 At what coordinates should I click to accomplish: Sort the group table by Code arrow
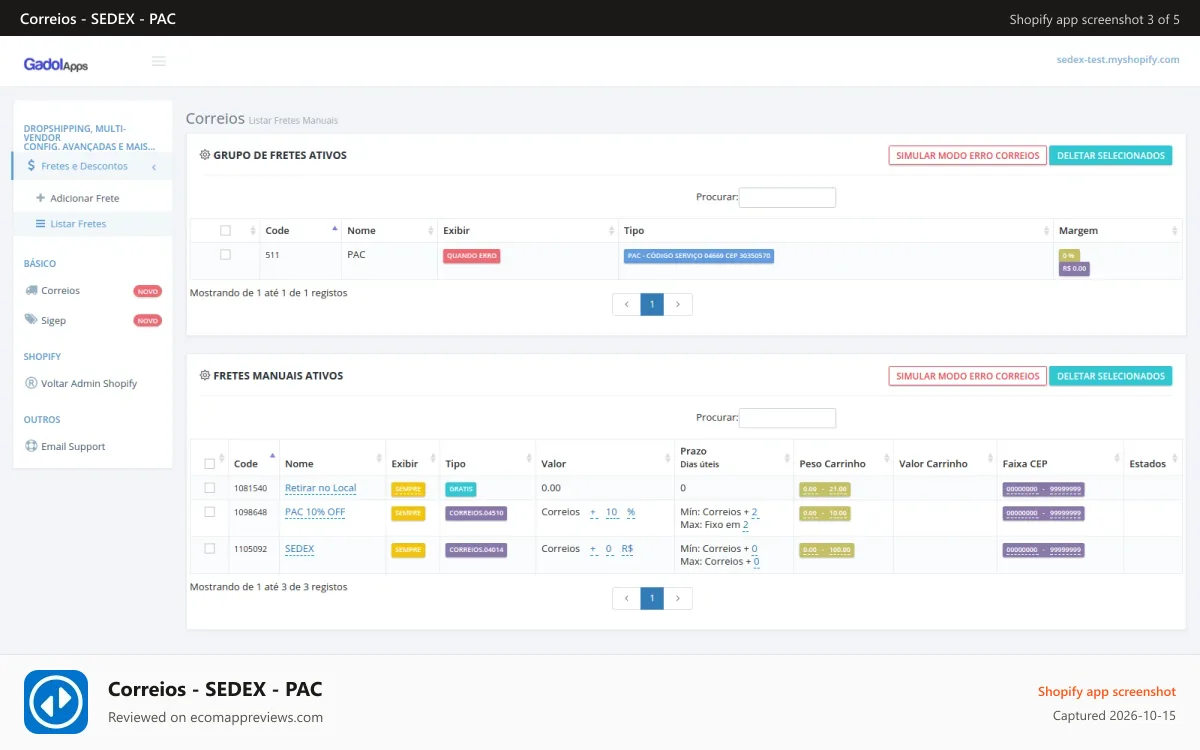pos(334,229)
